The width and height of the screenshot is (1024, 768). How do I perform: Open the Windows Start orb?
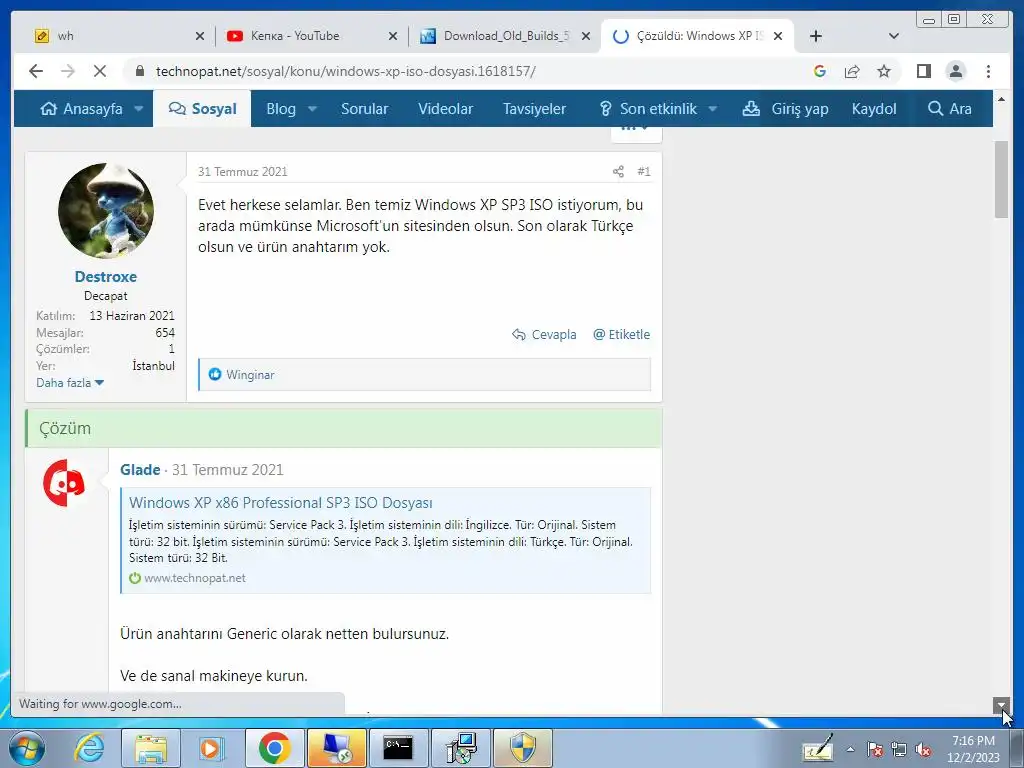tap(27, 748)
